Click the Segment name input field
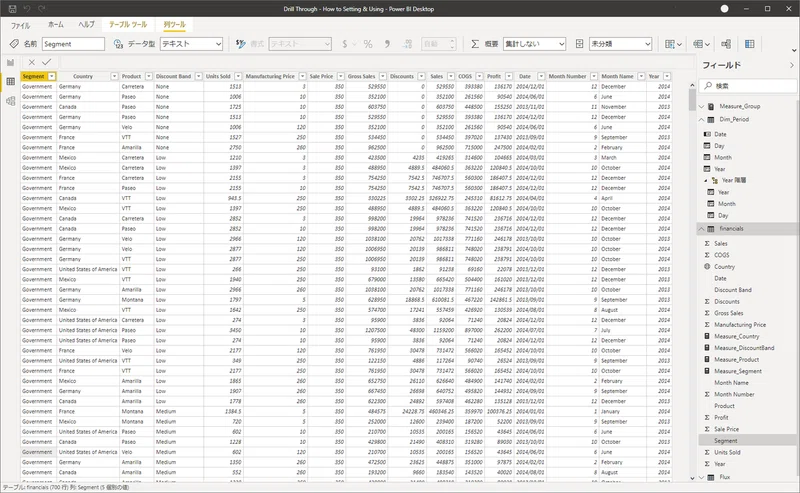 click(x=73, y=44)
